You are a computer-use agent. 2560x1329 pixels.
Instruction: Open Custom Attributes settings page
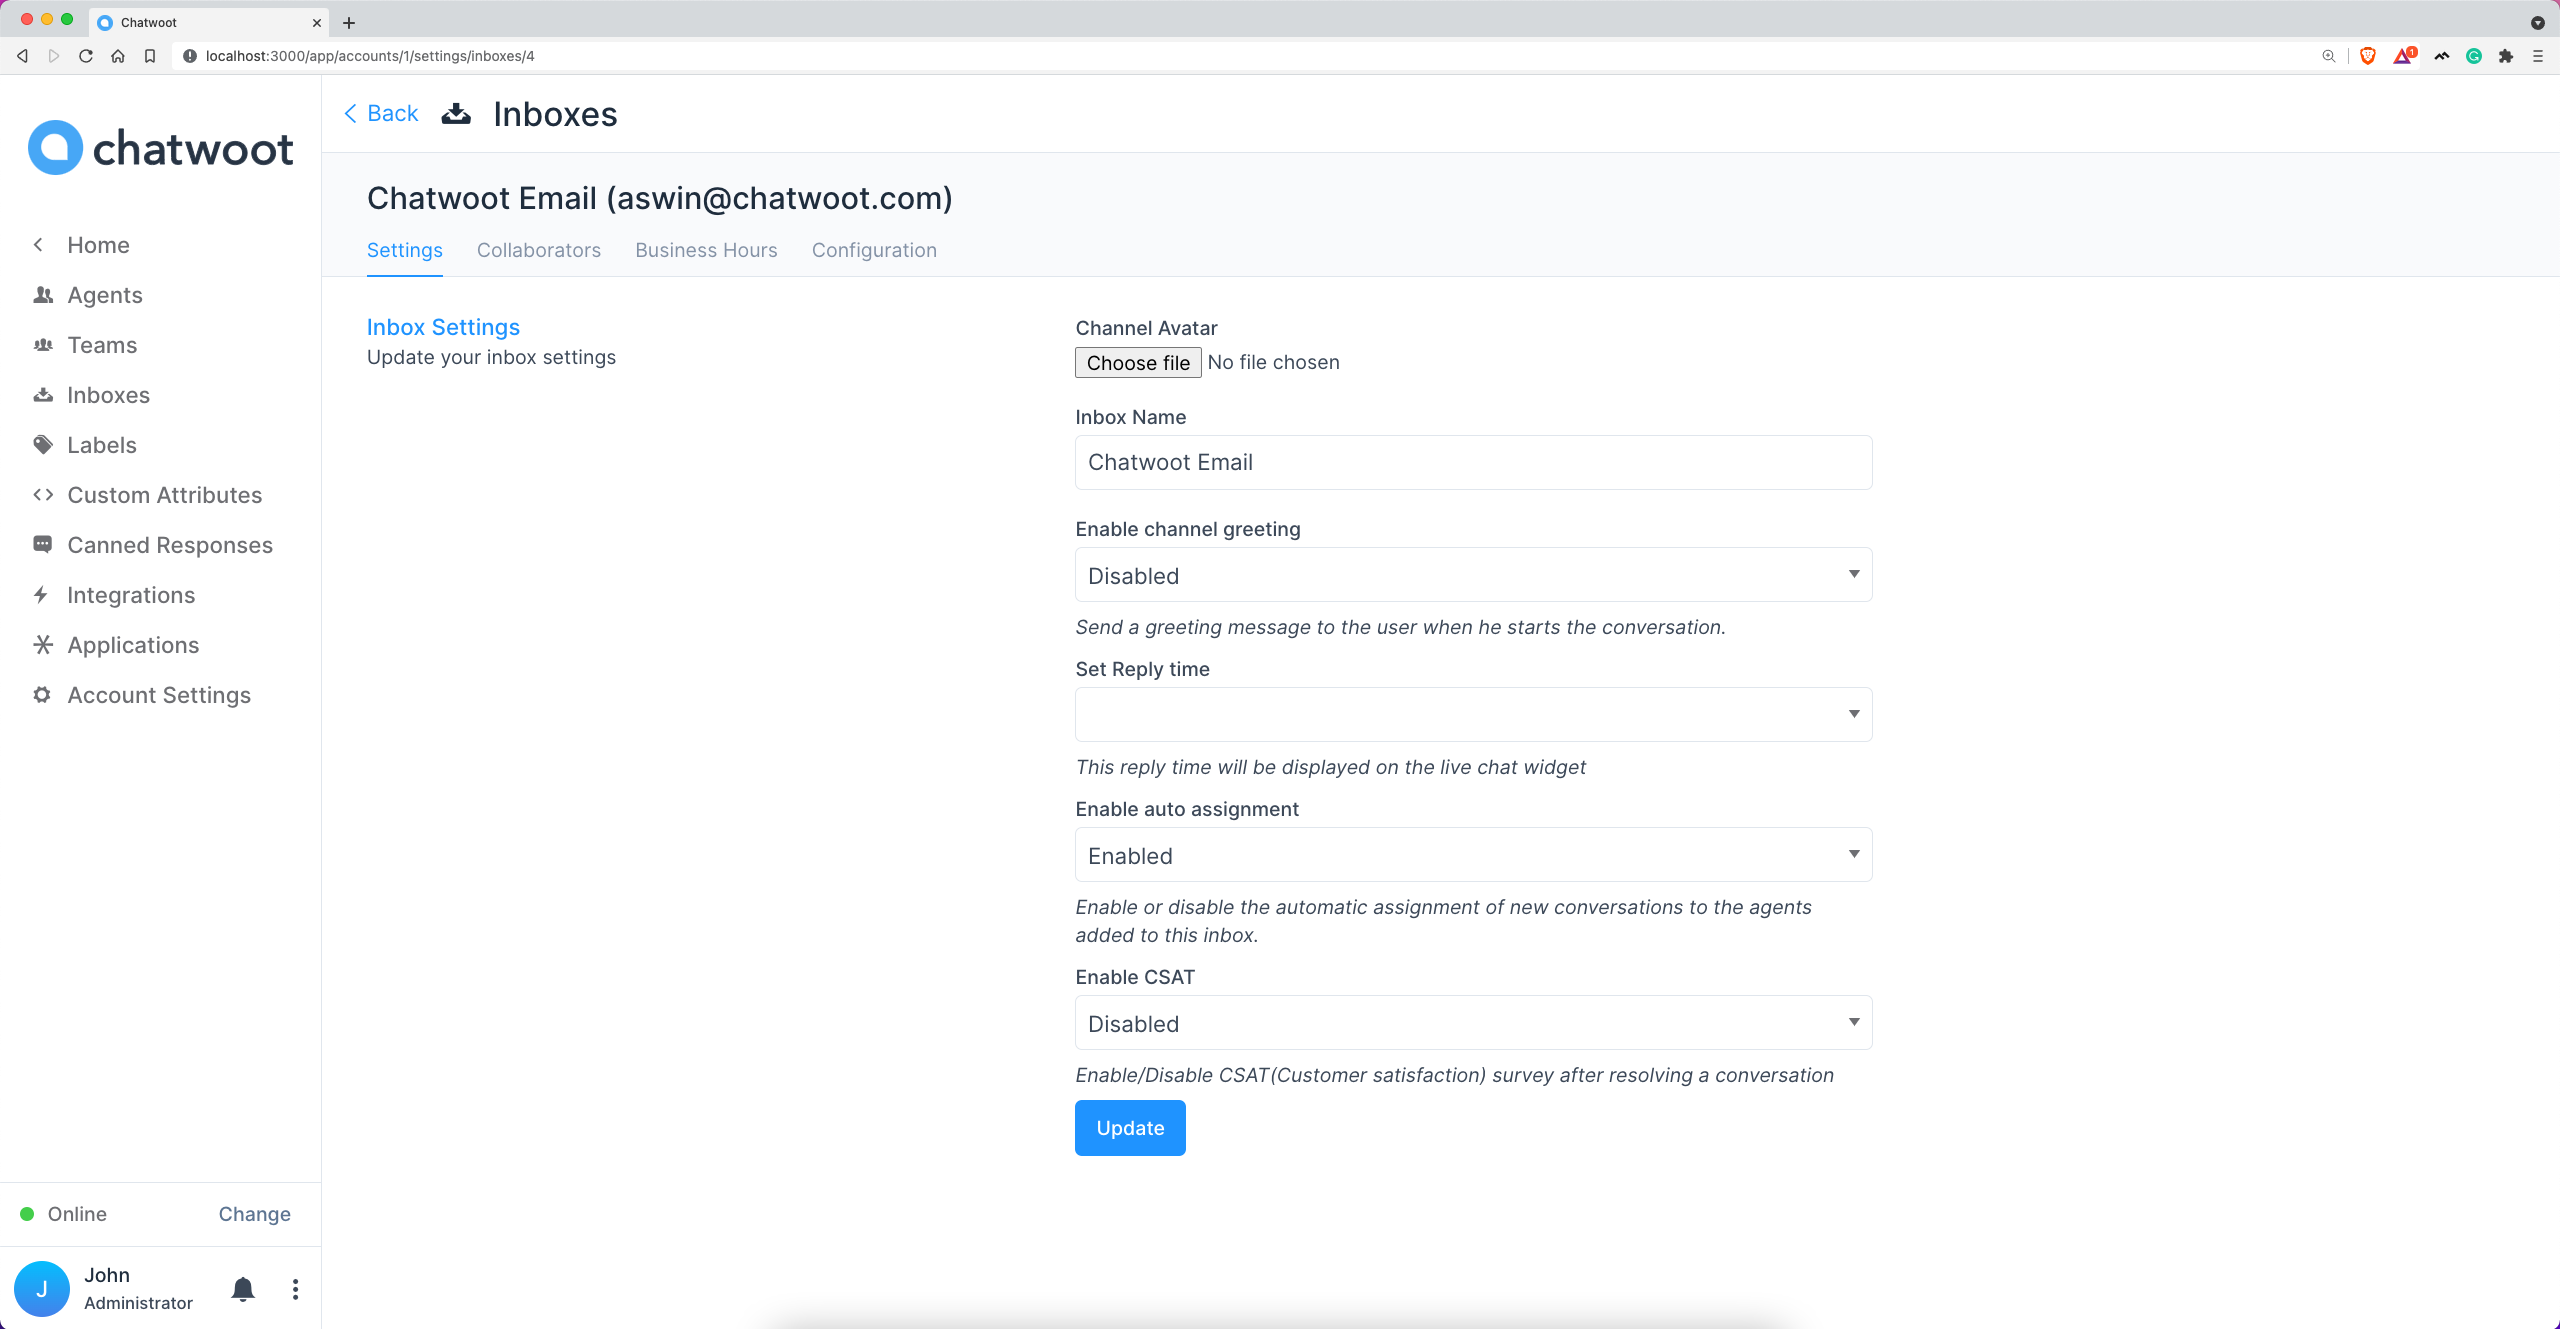point(165,495)
